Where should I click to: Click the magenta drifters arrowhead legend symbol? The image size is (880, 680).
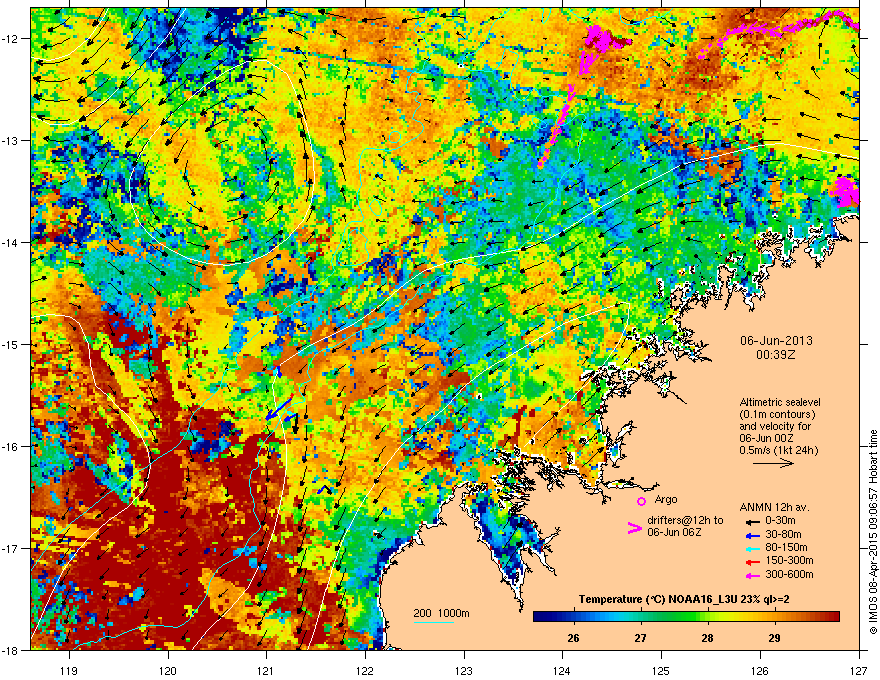(x=634, y=528)
